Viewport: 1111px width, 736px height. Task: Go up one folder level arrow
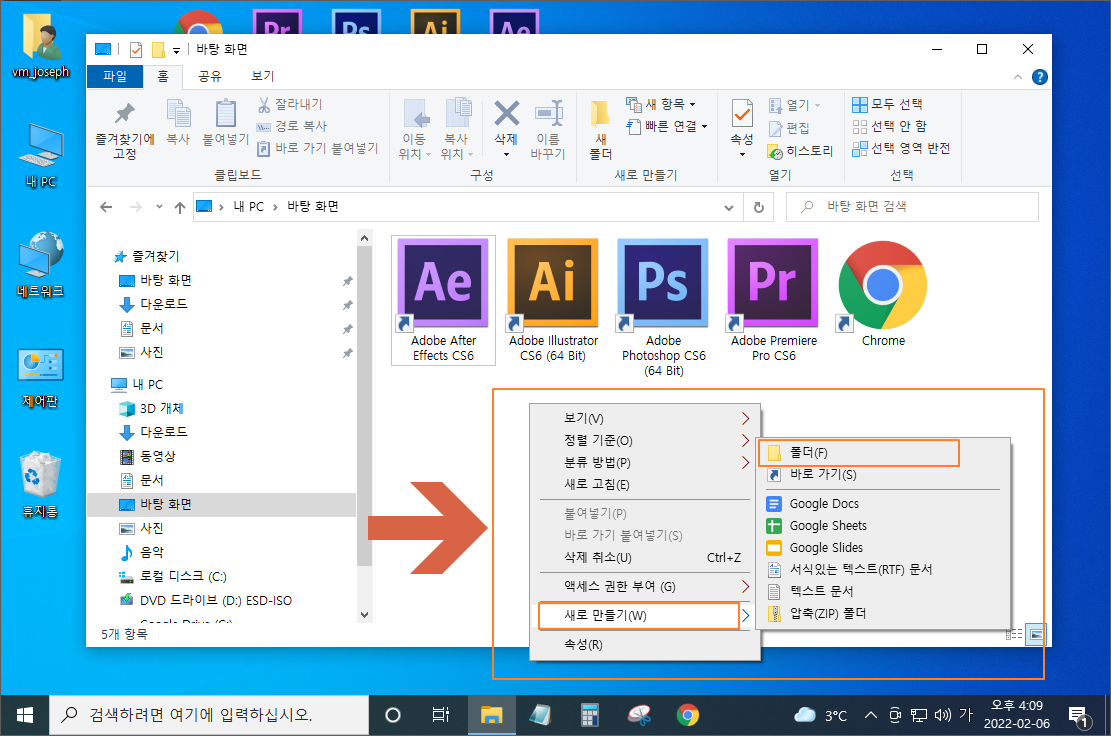click(x=180, y=207)
